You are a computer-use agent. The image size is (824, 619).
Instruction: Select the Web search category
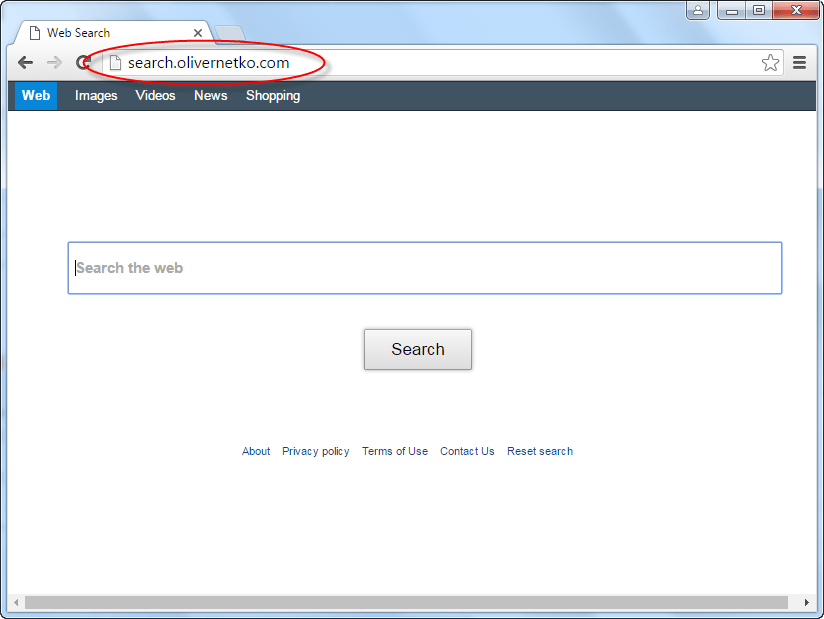pos(36,96)
